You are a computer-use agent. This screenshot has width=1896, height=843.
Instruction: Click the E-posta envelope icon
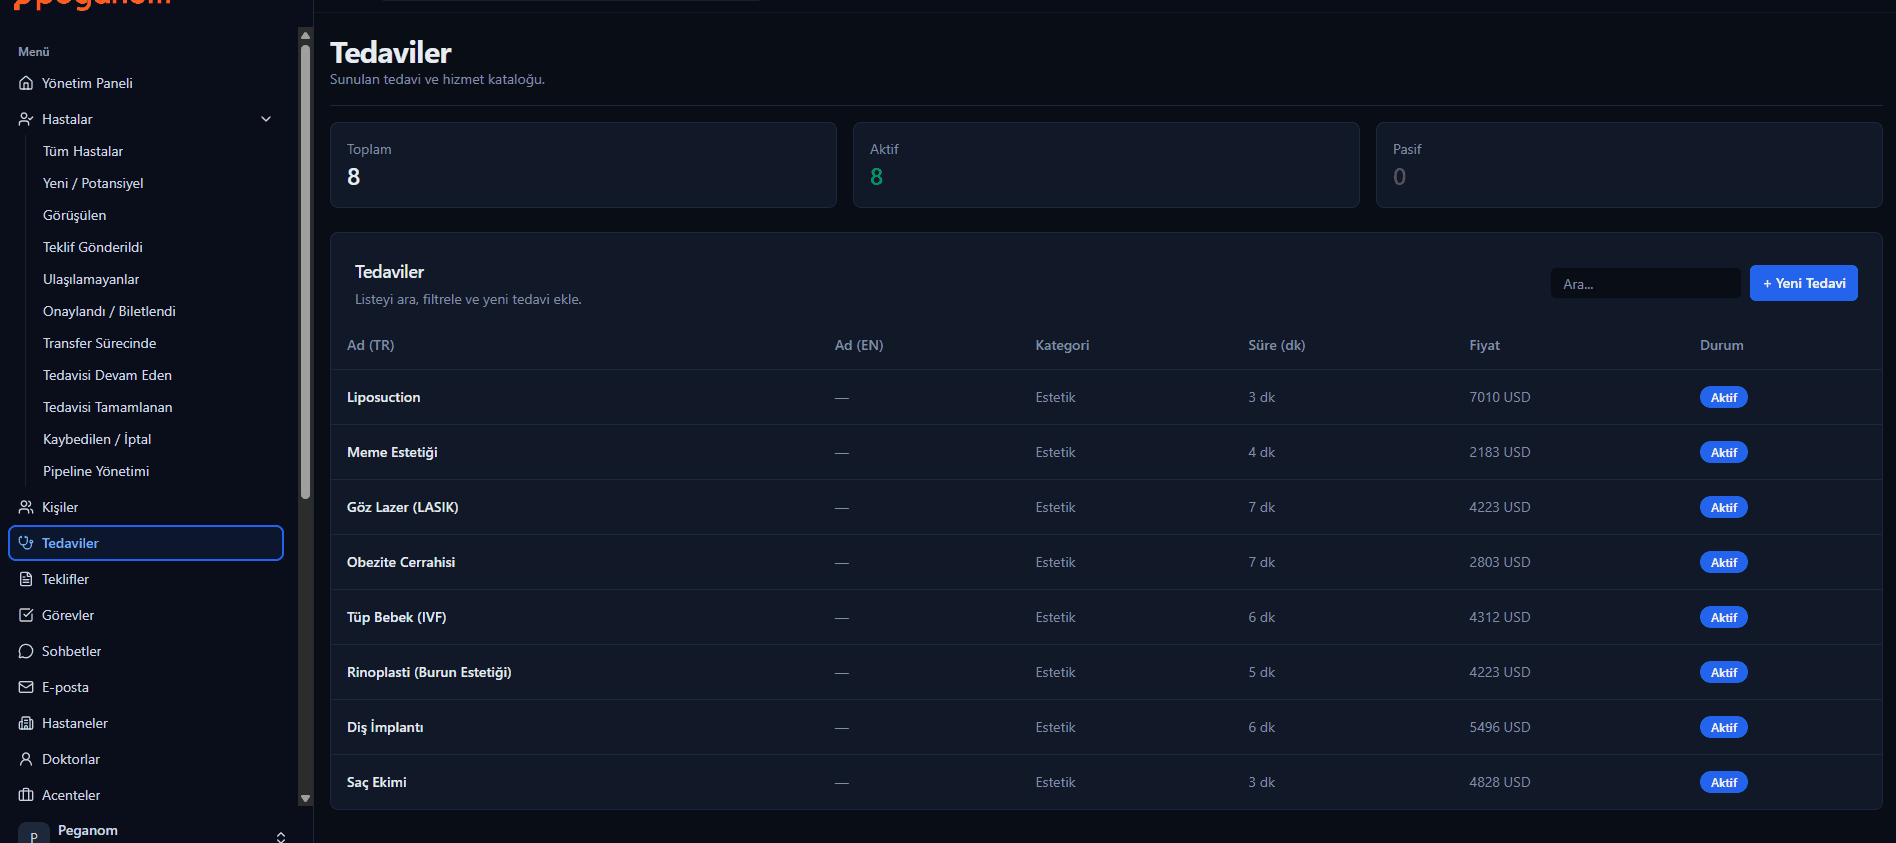[x=26, y=687]
